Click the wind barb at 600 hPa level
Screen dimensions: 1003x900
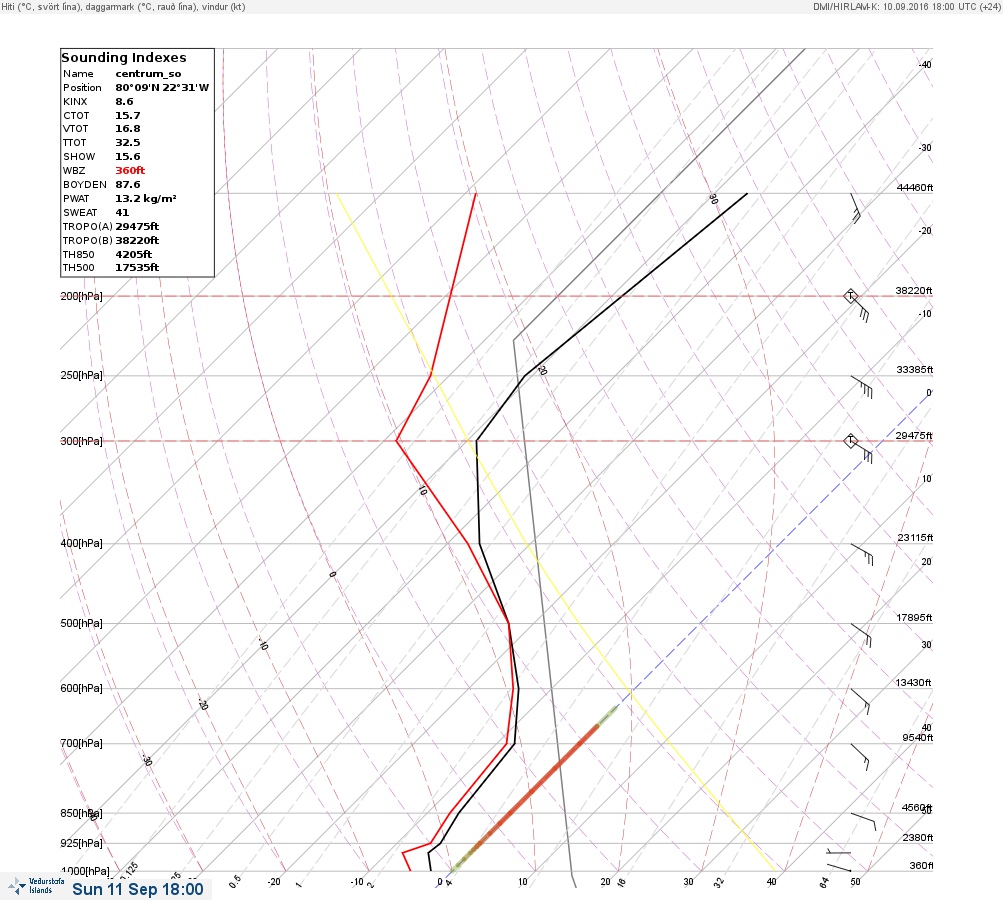[x=860, y=702]
